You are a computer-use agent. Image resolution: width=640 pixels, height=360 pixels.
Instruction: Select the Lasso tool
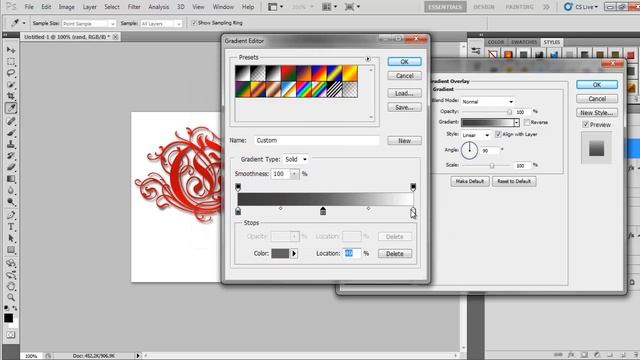11,73
